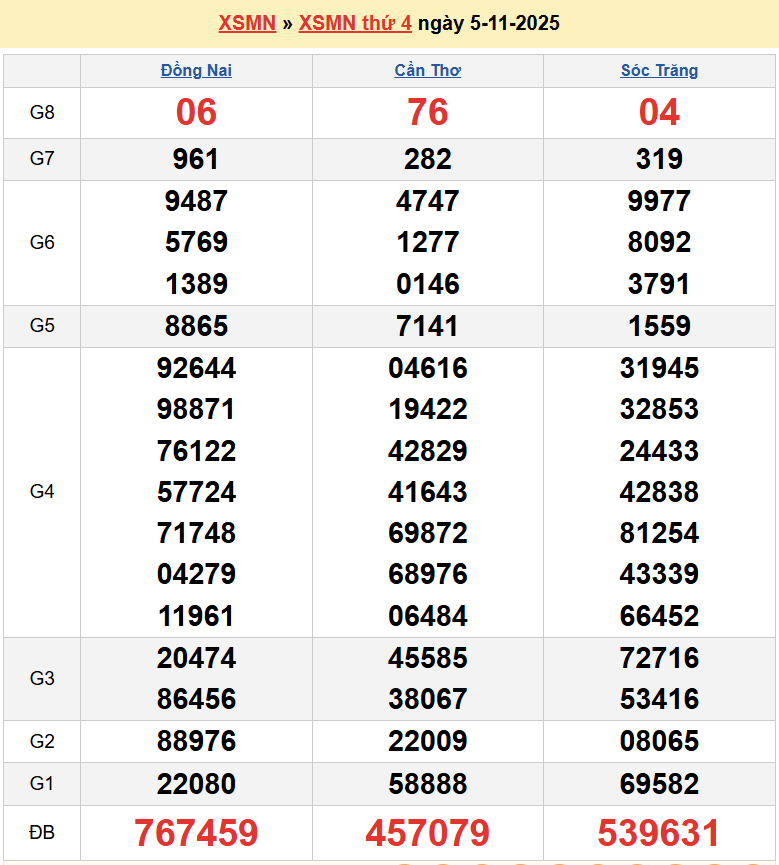Image resolution: width=779 pixels, height=865 pixels.
Task: Click Cần Thơ G8 number 76
Action: coord(428,113)
